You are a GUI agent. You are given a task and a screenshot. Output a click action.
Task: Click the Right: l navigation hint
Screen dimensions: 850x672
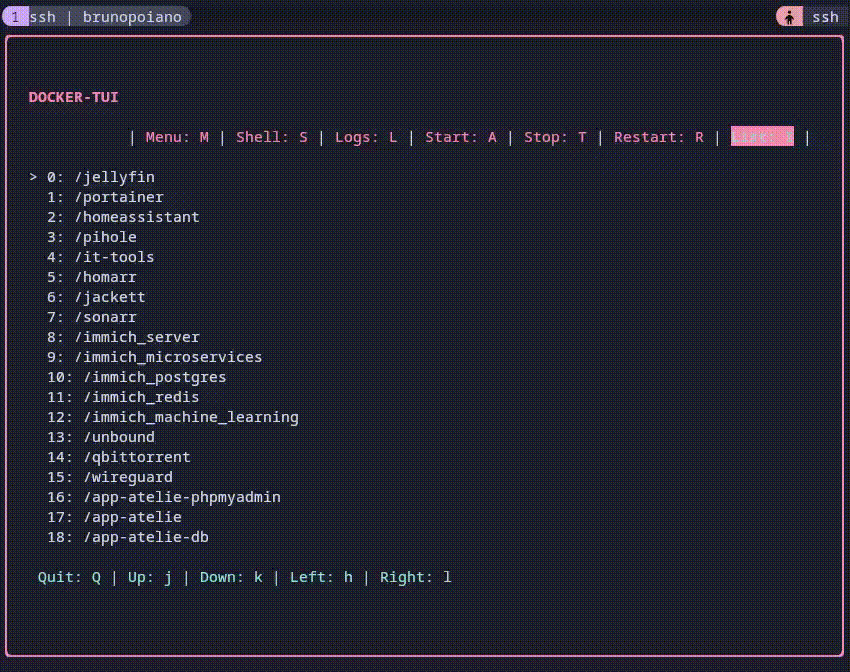[x=418, y=577]
